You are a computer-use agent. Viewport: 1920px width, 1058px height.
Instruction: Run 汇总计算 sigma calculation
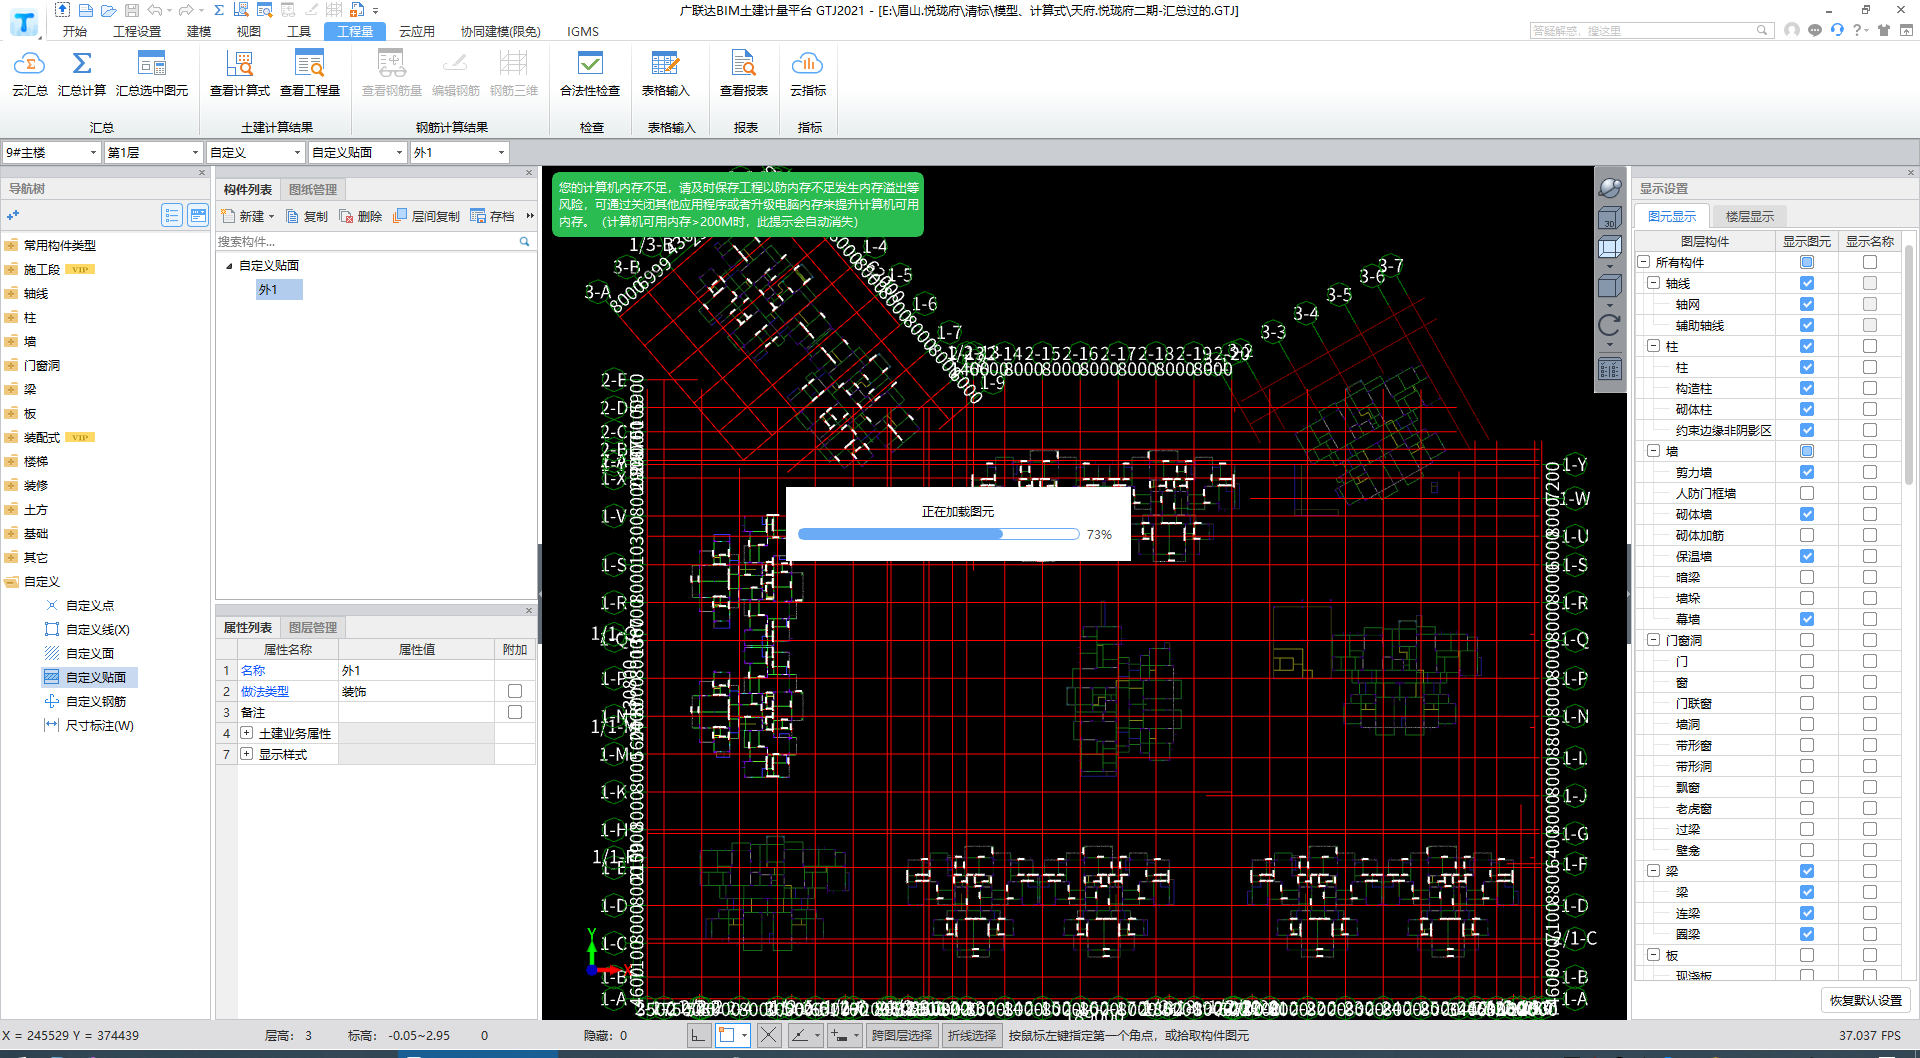tap(82, 73)
